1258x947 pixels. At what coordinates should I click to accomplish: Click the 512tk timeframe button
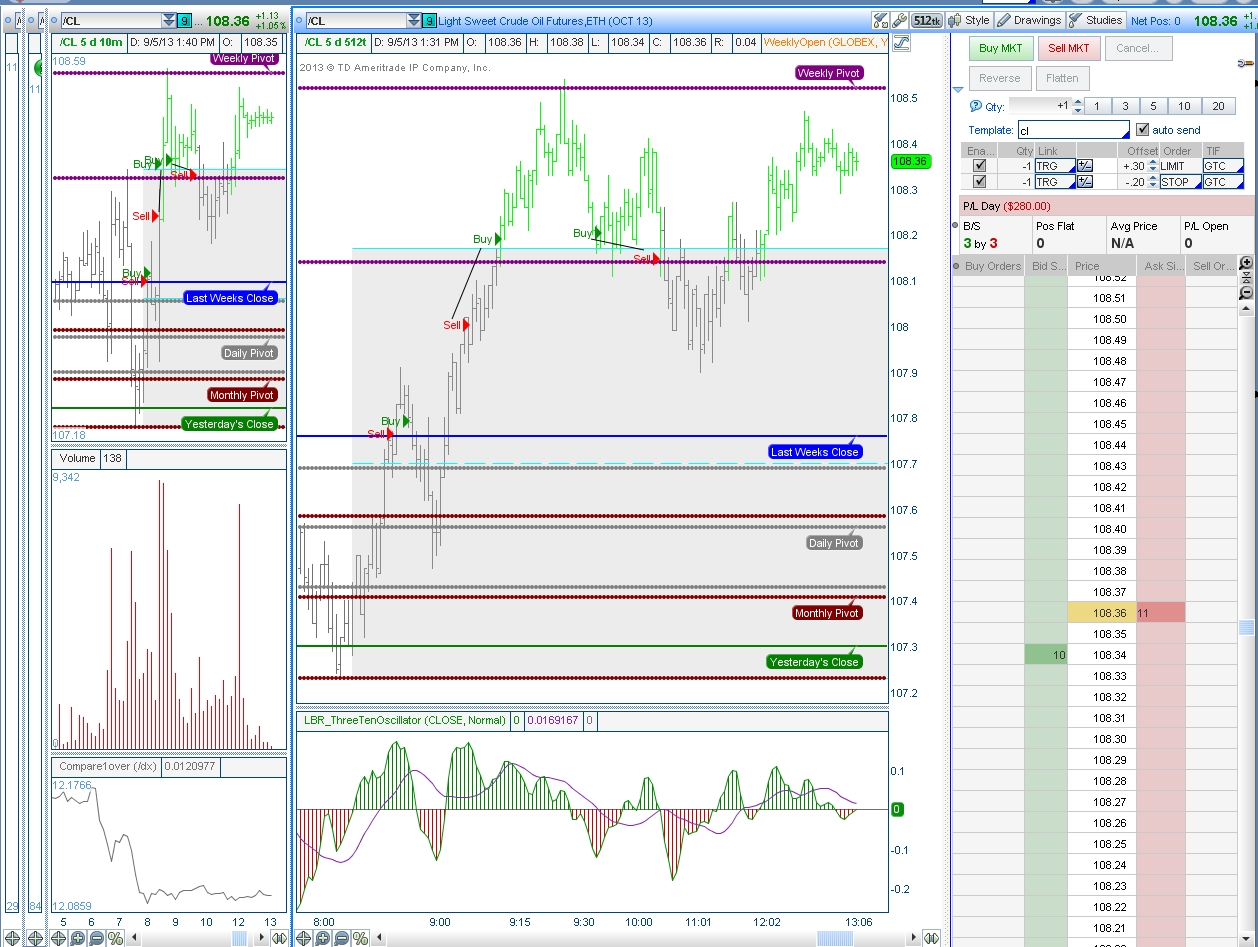[927, 20]
